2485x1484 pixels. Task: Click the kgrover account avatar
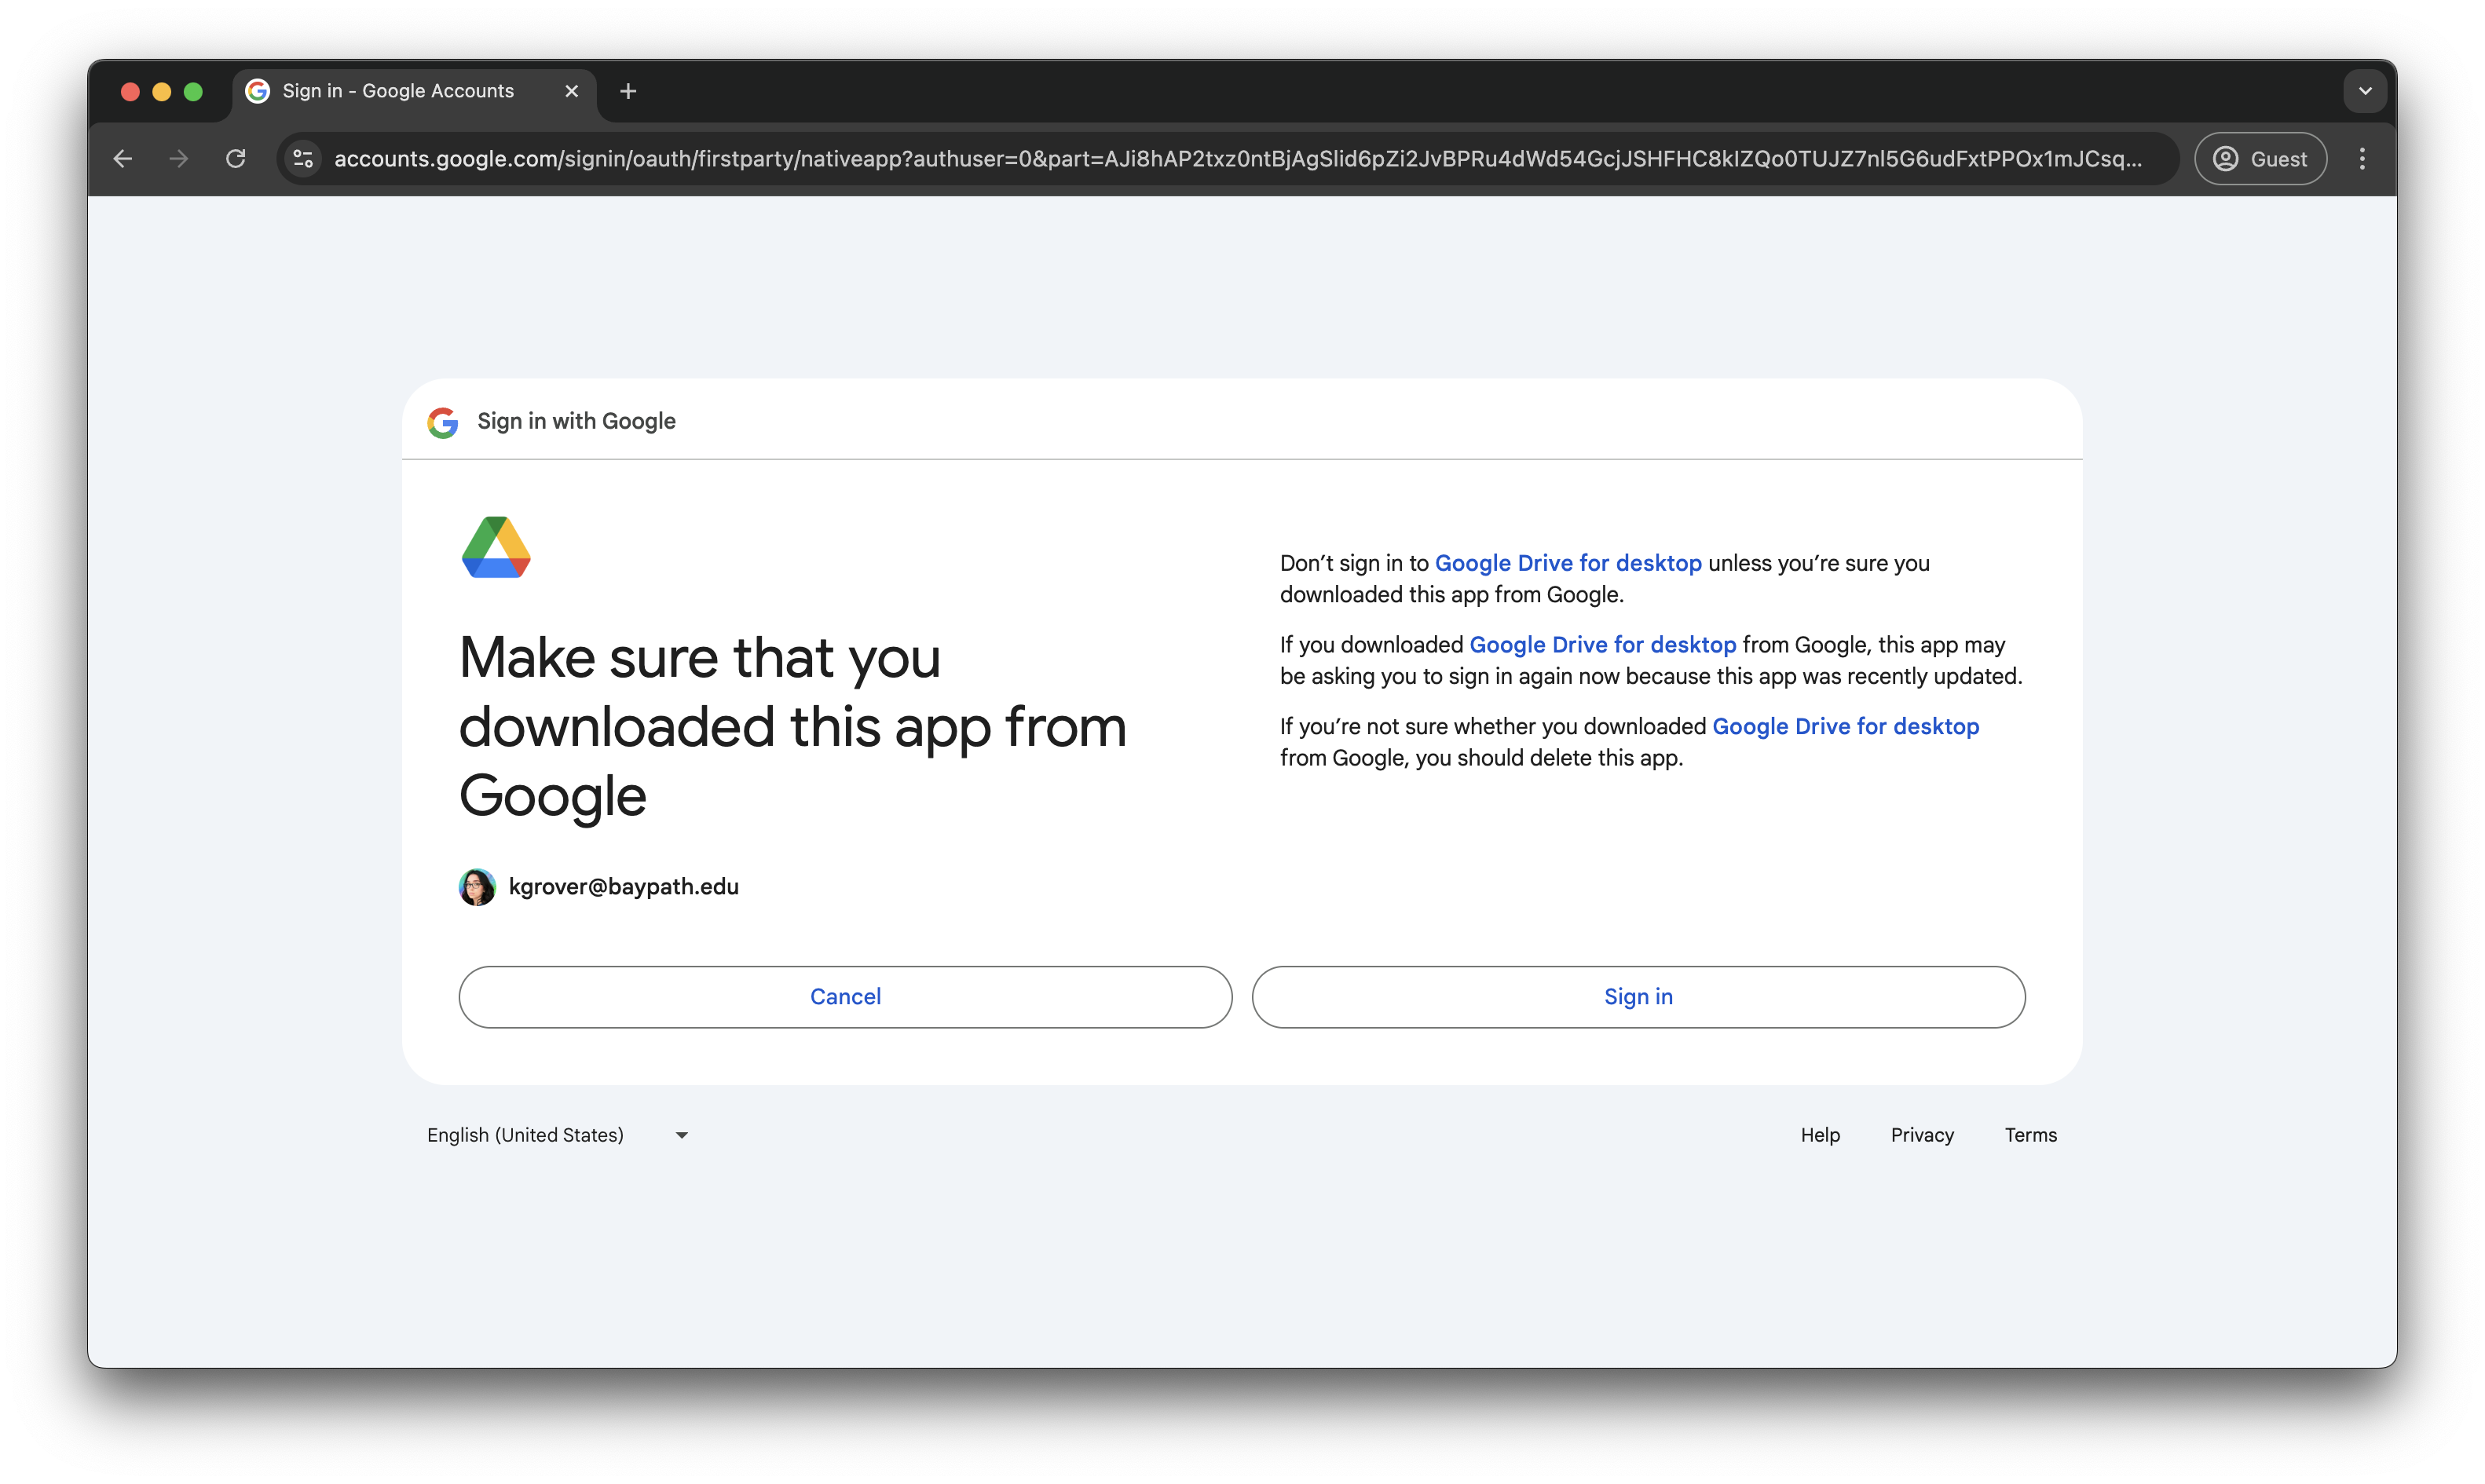(x=477, y=887)
